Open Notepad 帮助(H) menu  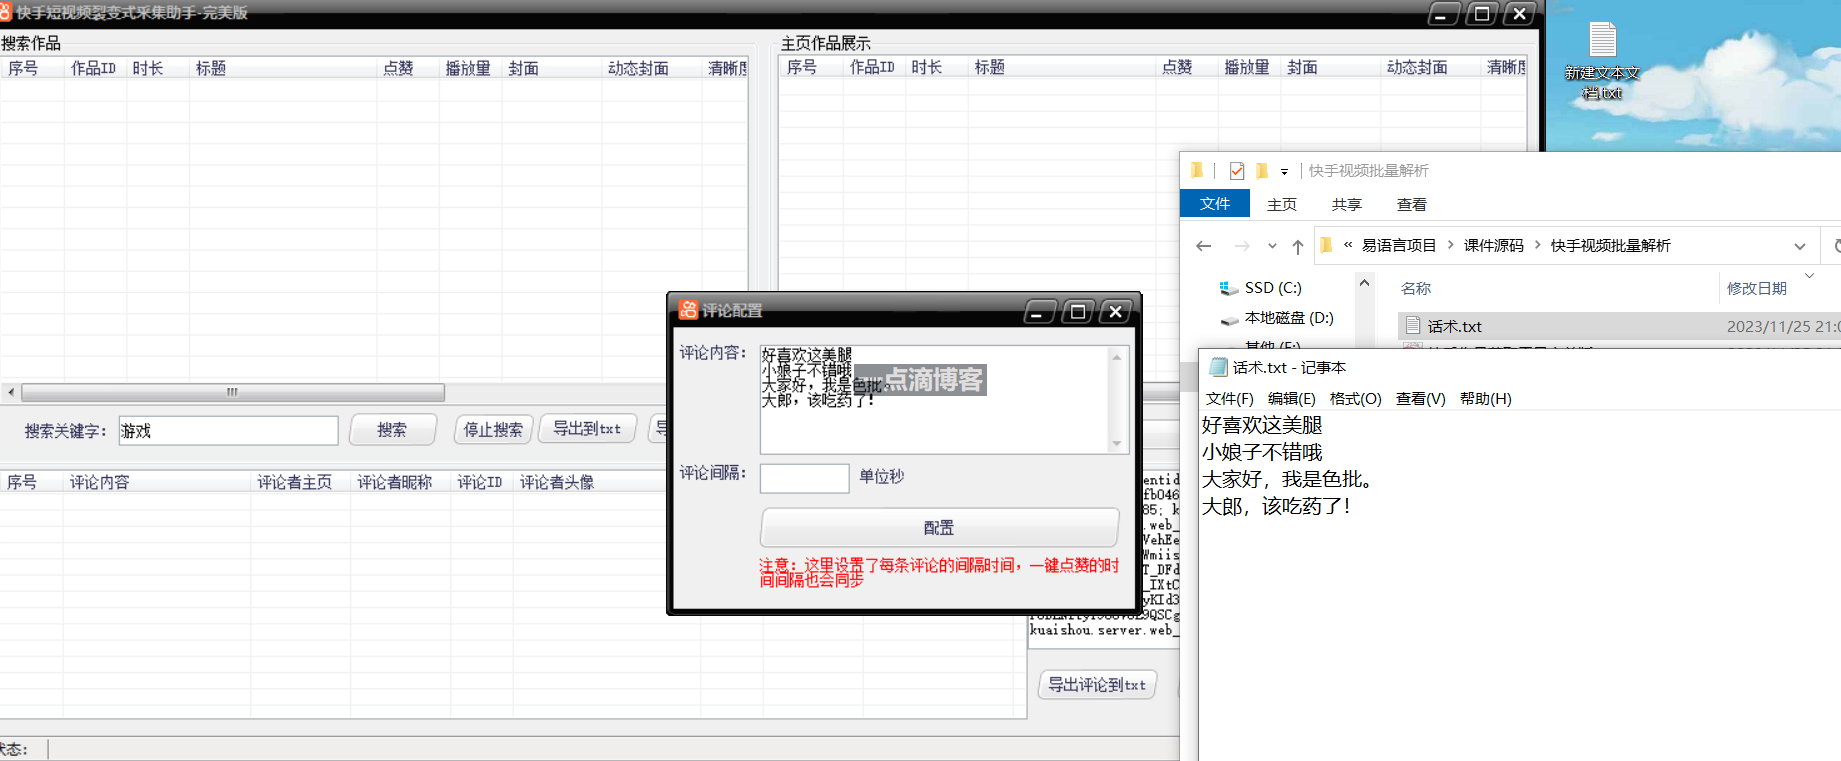pos(1486,398)
